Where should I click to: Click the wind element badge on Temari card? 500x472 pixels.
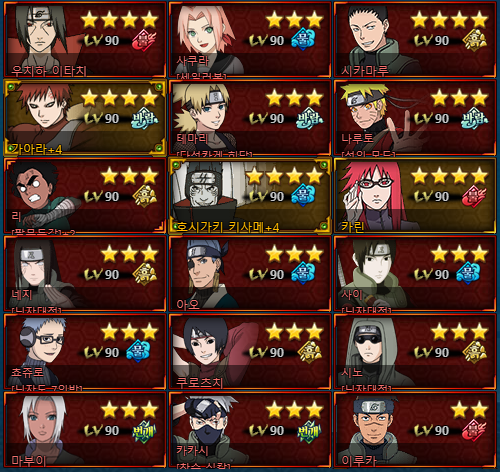tap(310, 118)
